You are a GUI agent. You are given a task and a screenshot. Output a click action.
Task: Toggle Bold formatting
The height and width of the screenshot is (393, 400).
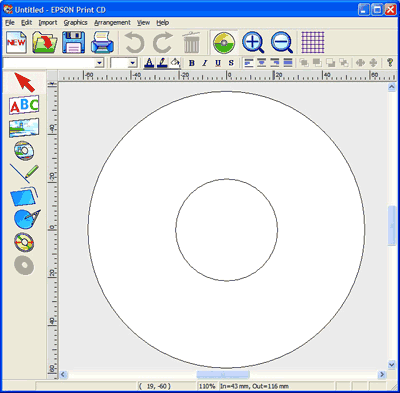pos(192,63)
